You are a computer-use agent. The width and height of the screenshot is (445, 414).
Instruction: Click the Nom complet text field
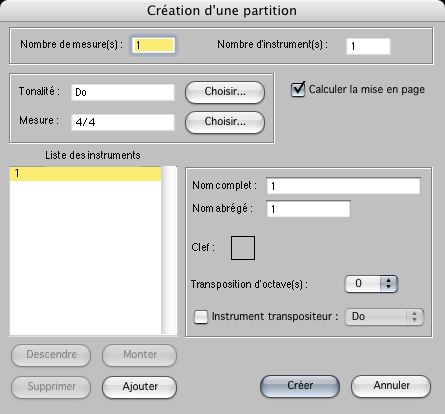point(343,186)
